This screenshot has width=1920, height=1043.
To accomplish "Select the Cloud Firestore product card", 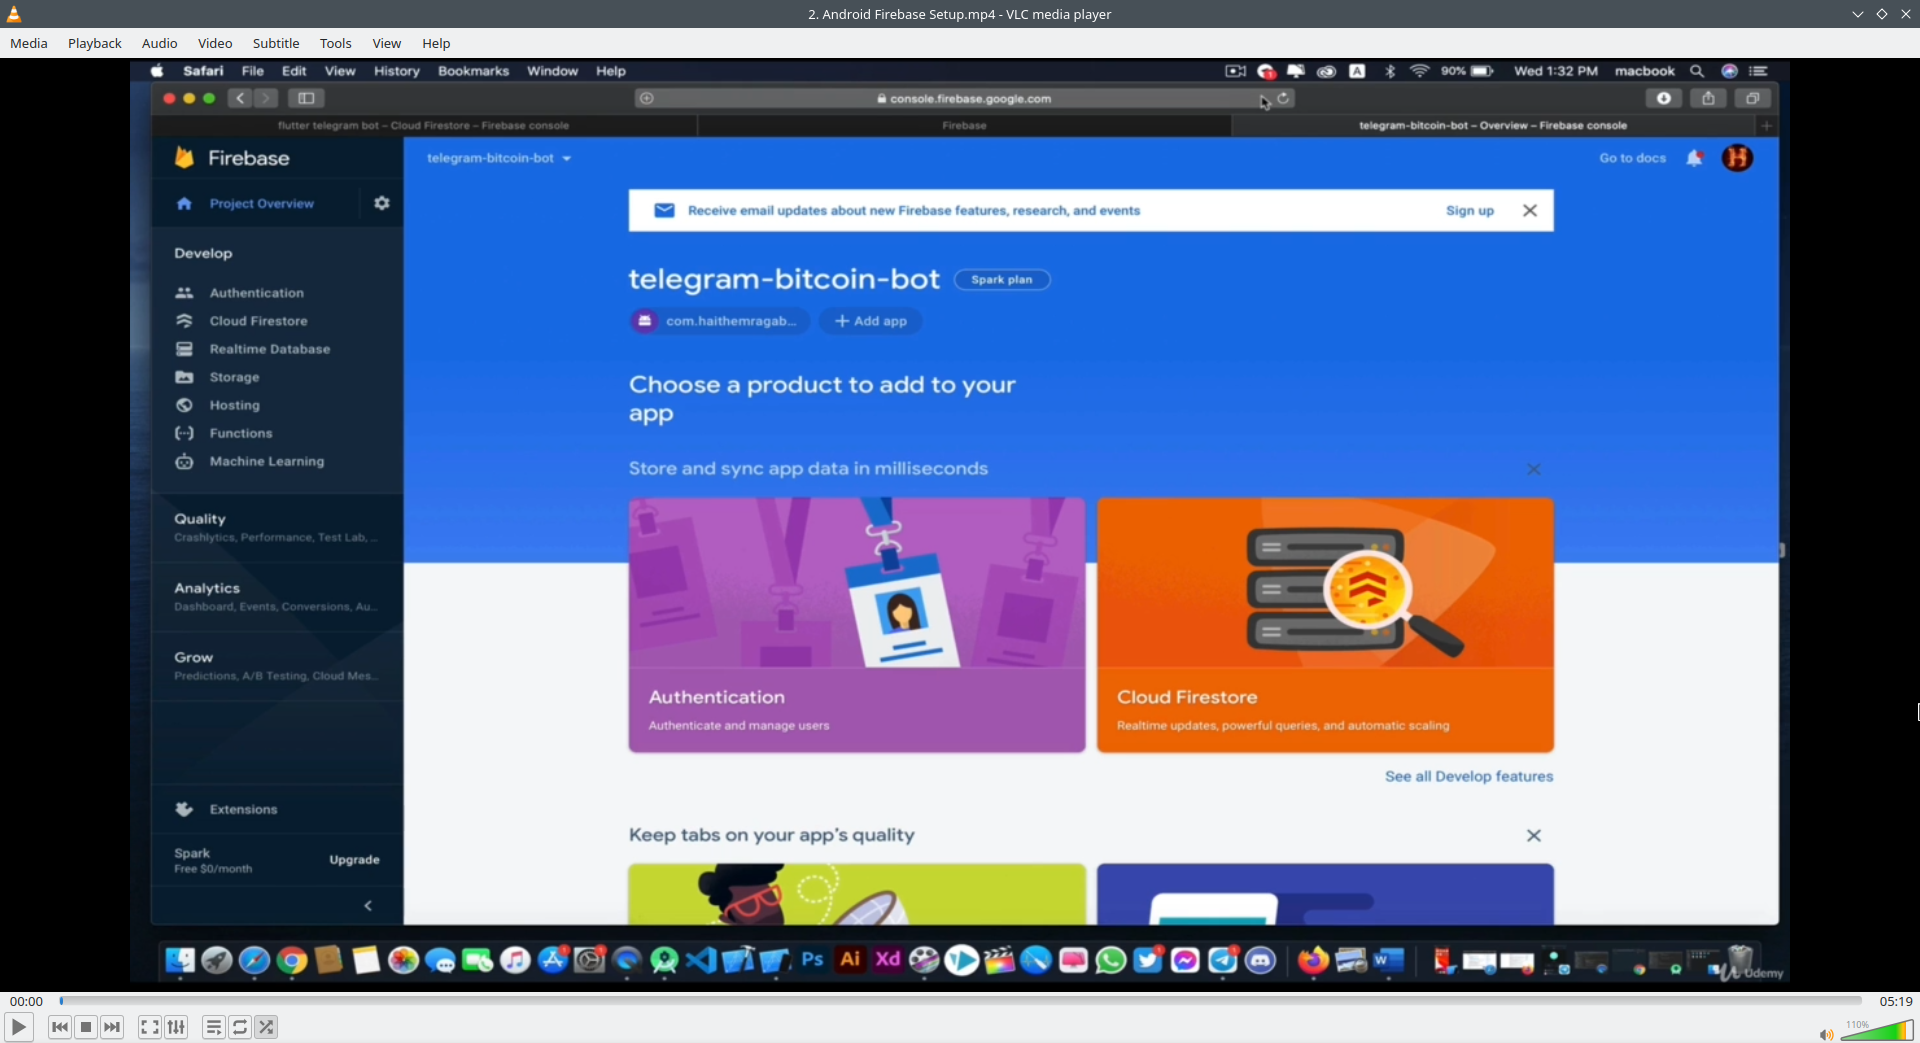I will pyautogui.click(x=1325, y=625).
